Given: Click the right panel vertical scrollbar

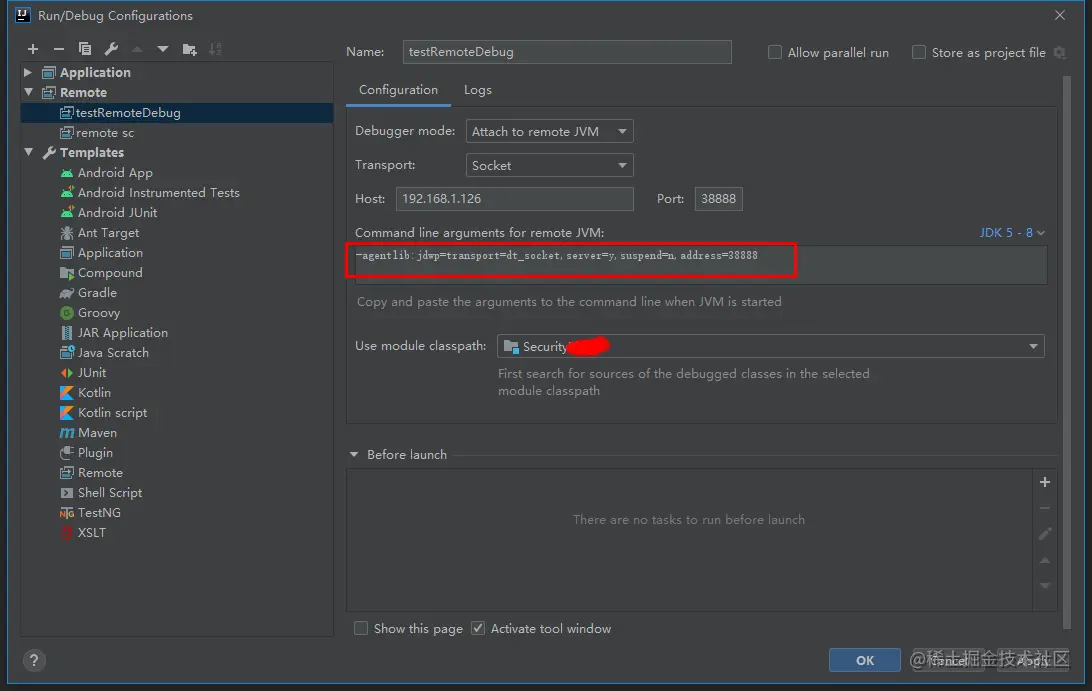Looking at the screenshot, I should [x=1067, y=352].
